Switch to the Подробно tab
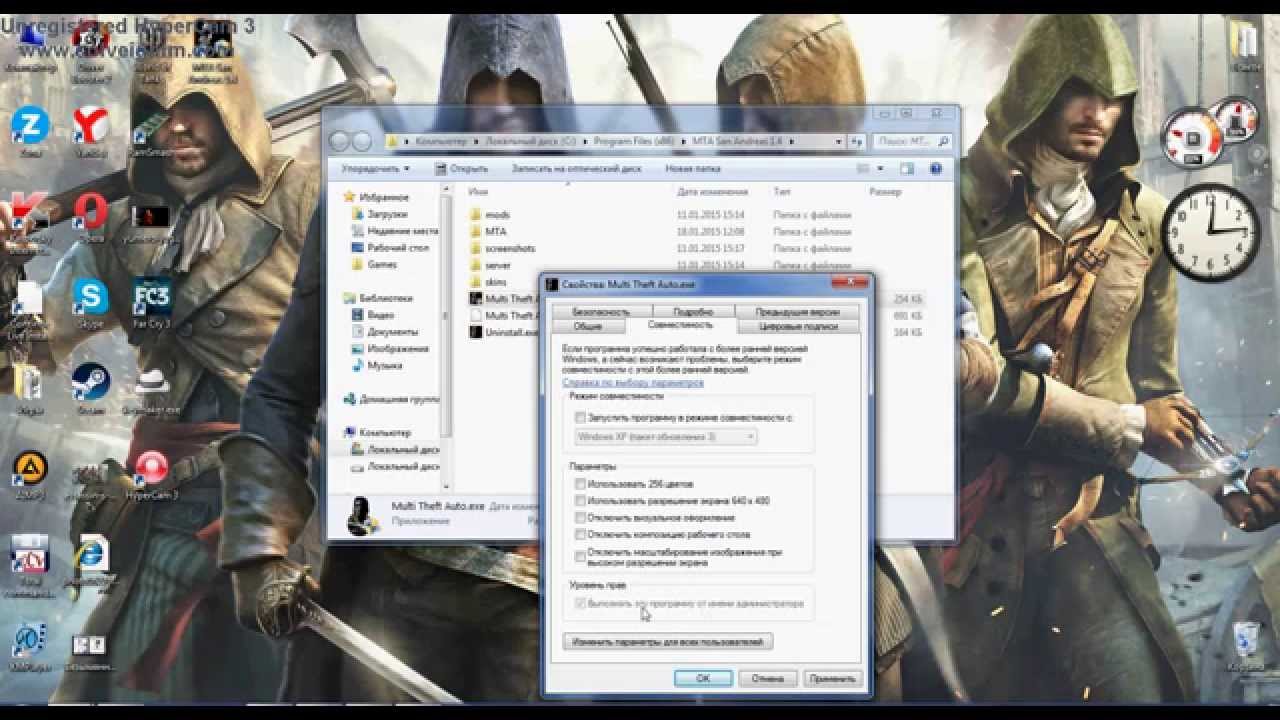The image size is (1280, 720). pos(693,312)
